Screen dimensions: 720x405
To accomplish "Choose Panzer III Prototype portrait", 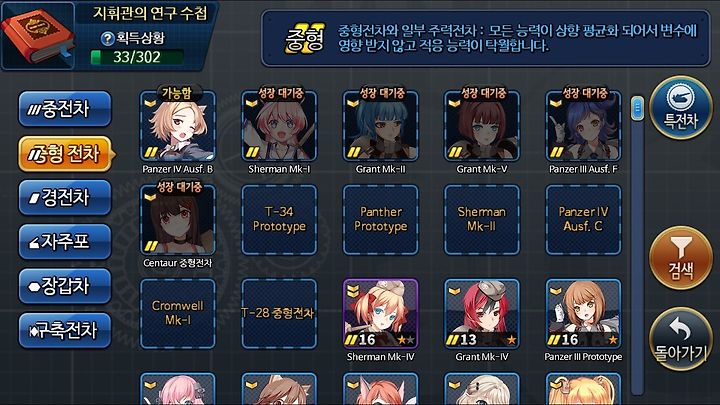I will (x=583, y=314).
